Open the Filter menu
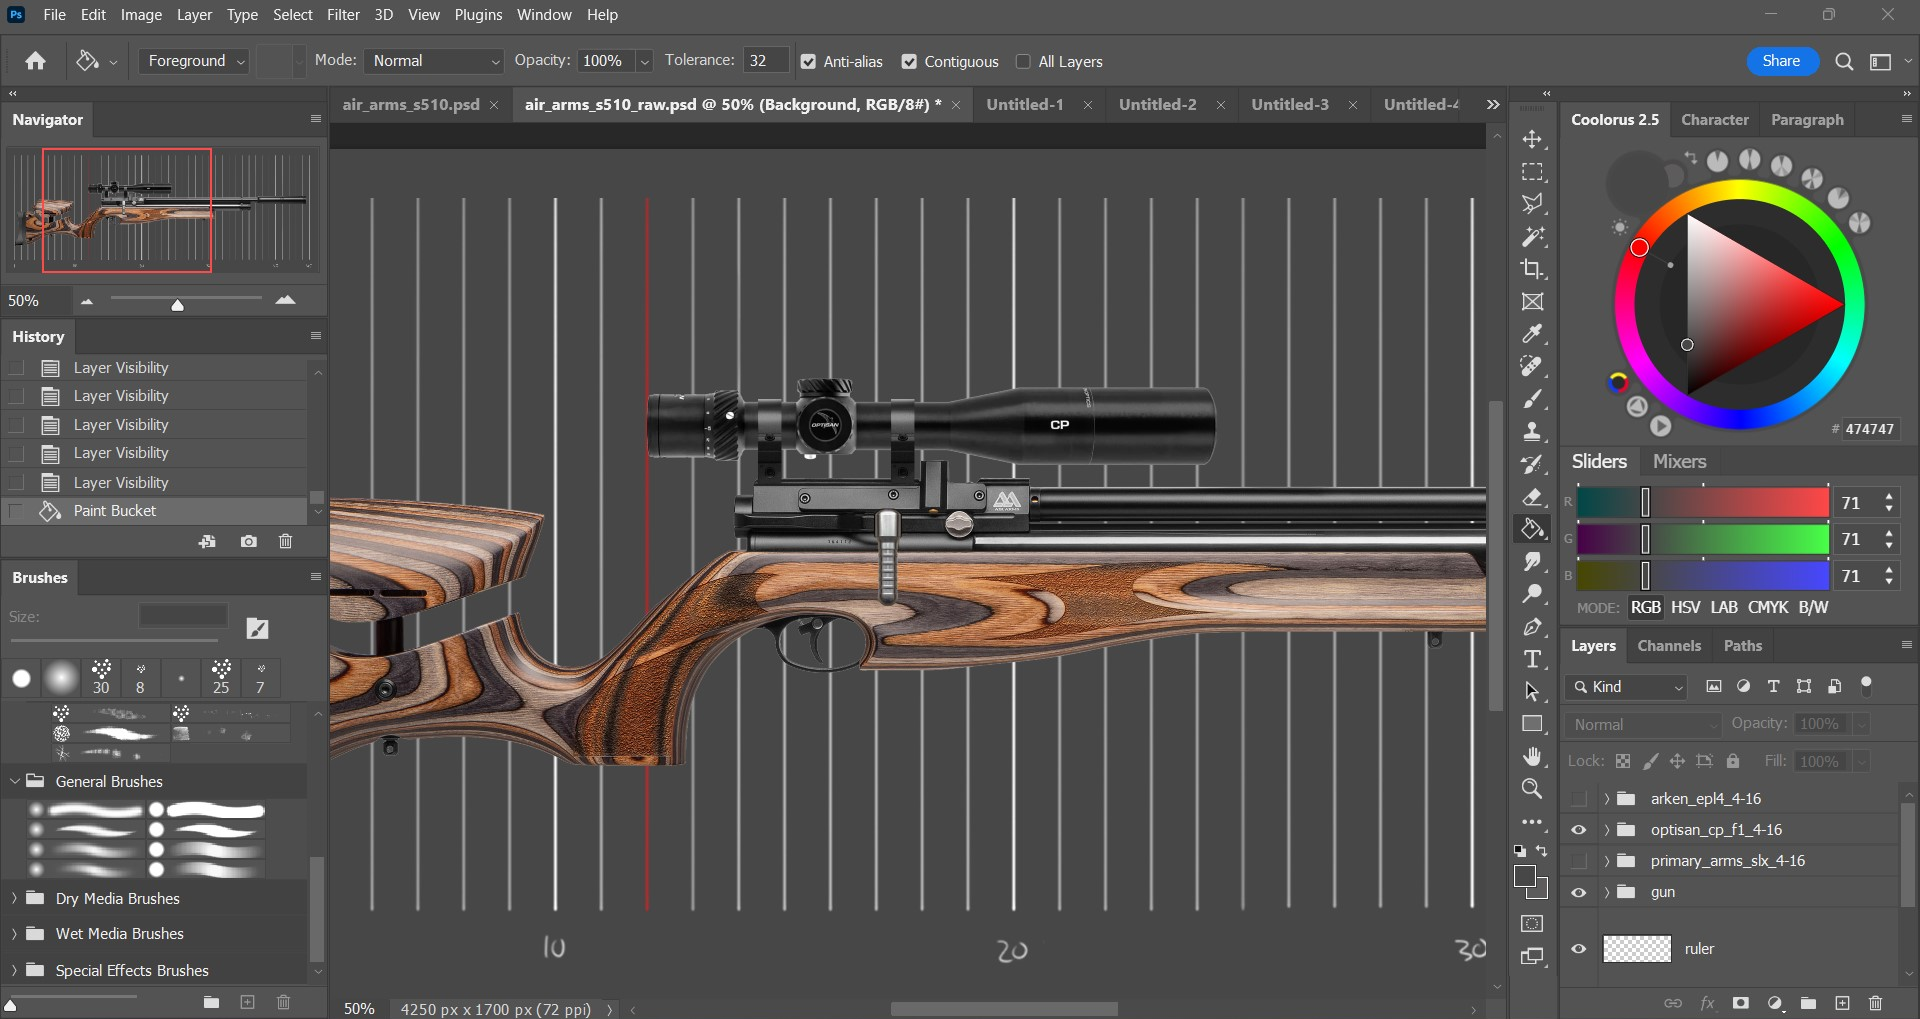This screenshot has width=1920, height=1019. coord(343,15)
